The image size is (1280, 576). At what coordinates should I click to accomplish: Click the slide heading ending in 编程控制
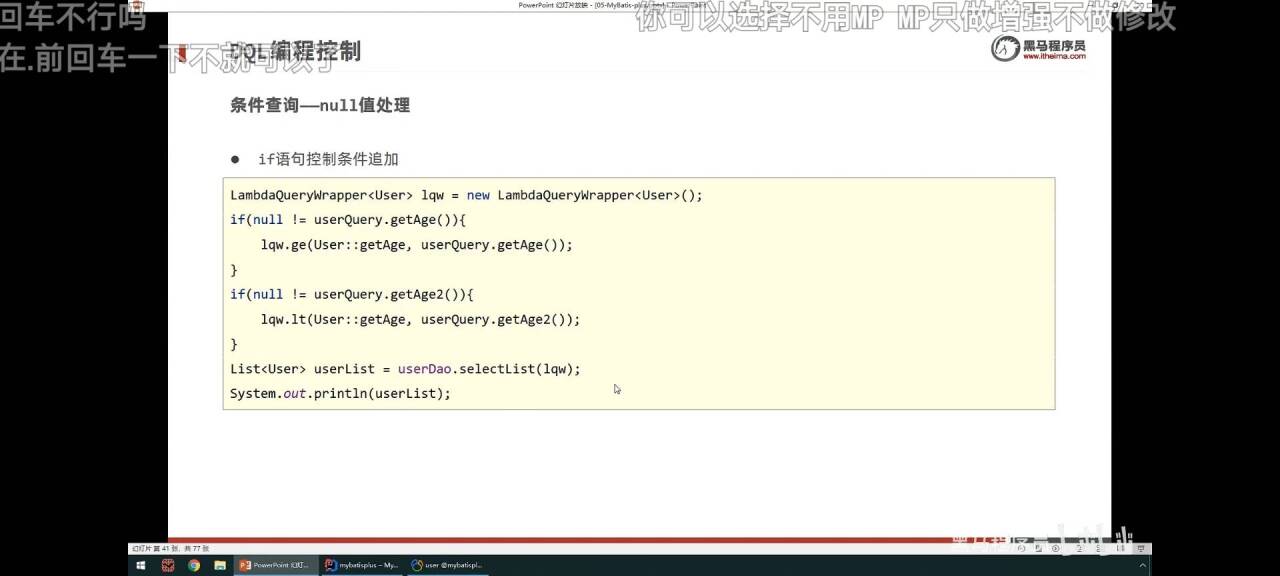(295, 52)
